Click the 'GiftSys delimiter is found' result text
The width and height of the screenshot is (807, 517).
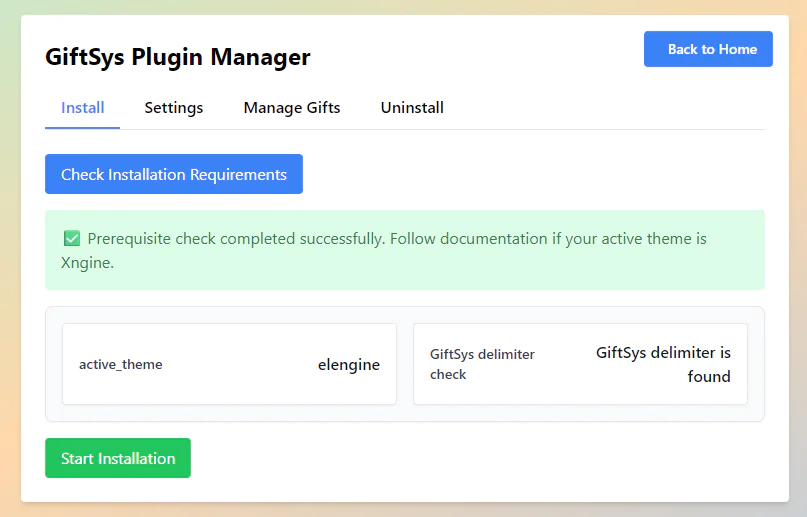coord(663,364)
